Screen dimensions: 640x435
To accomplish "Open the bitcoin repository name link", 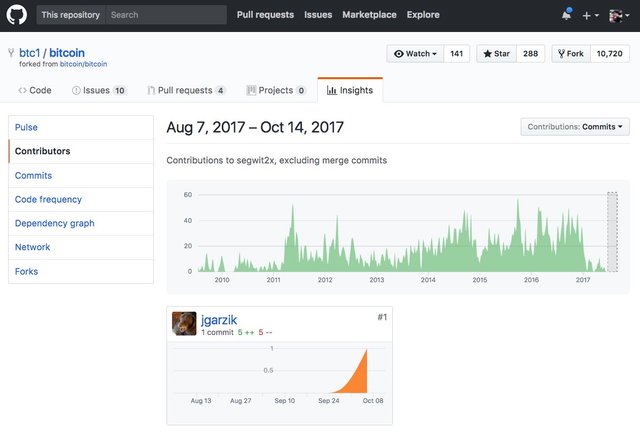I will coord(67,53).
